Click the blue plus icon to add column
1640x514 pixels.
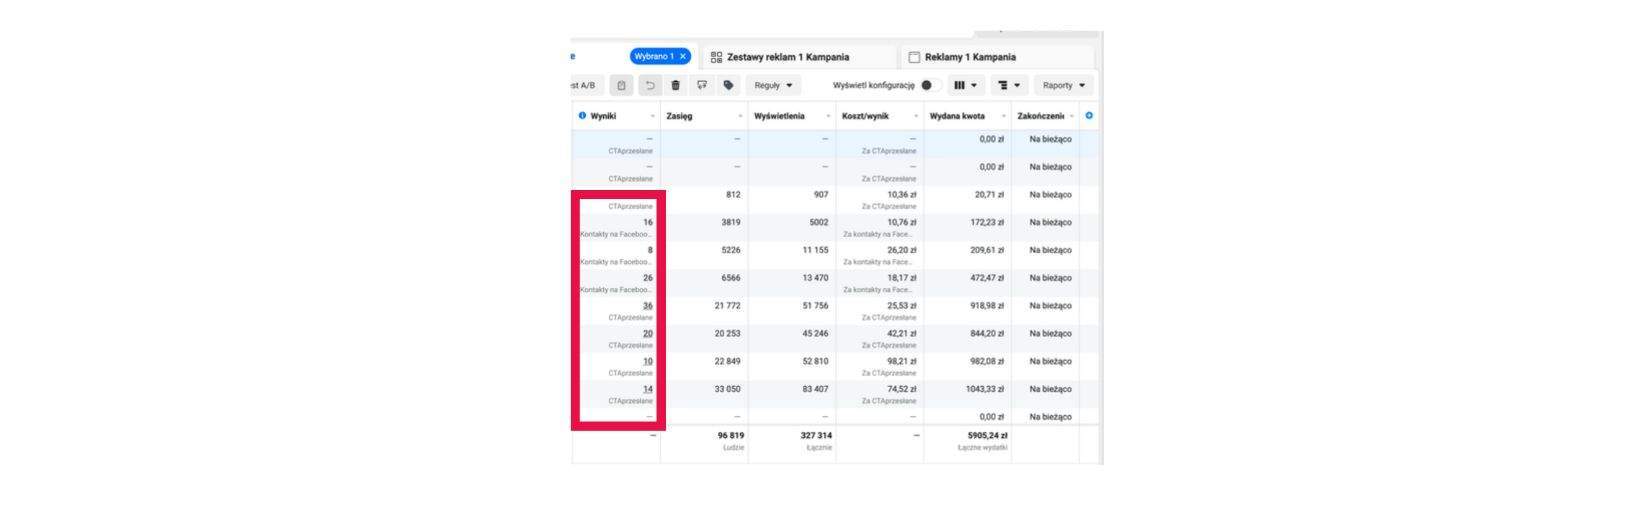click(1089, 116)
